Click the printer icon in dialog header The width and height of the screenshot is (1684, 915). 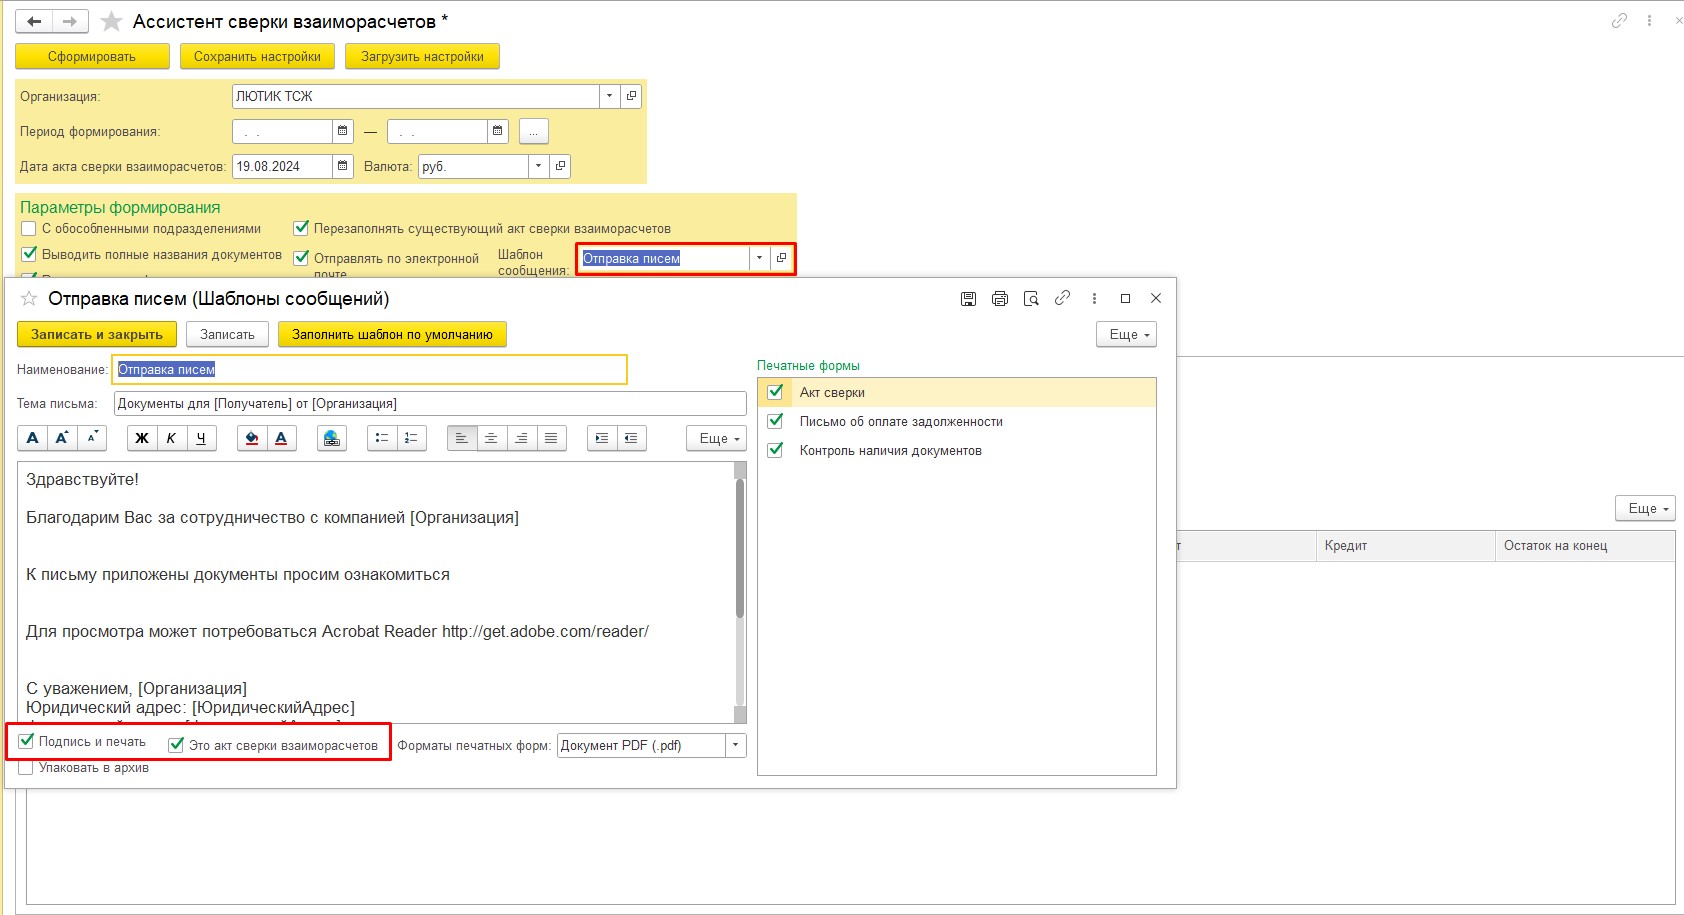pyautogui.click(x=999, y=299)
